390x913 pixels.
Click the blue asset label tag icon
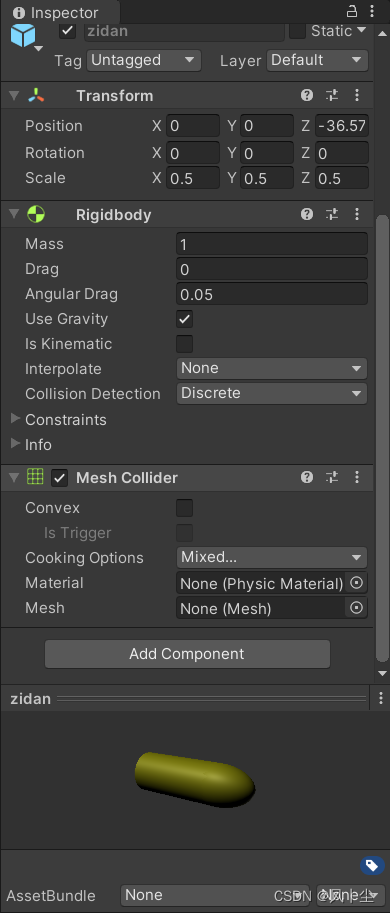click(372, 865)
